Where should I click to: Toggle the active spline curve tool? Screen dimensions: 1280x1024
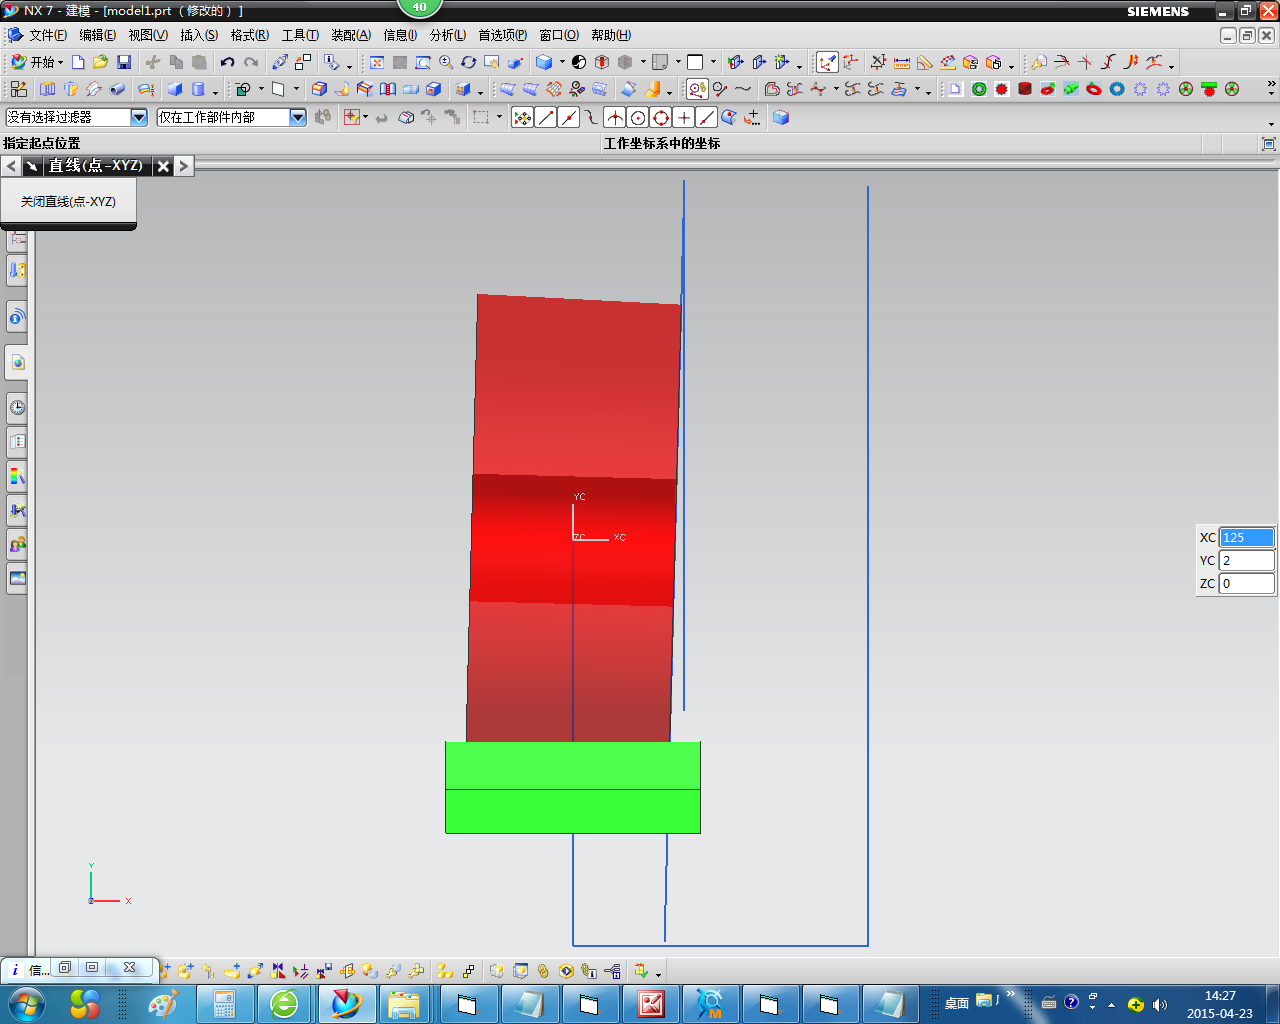[698, 89]
